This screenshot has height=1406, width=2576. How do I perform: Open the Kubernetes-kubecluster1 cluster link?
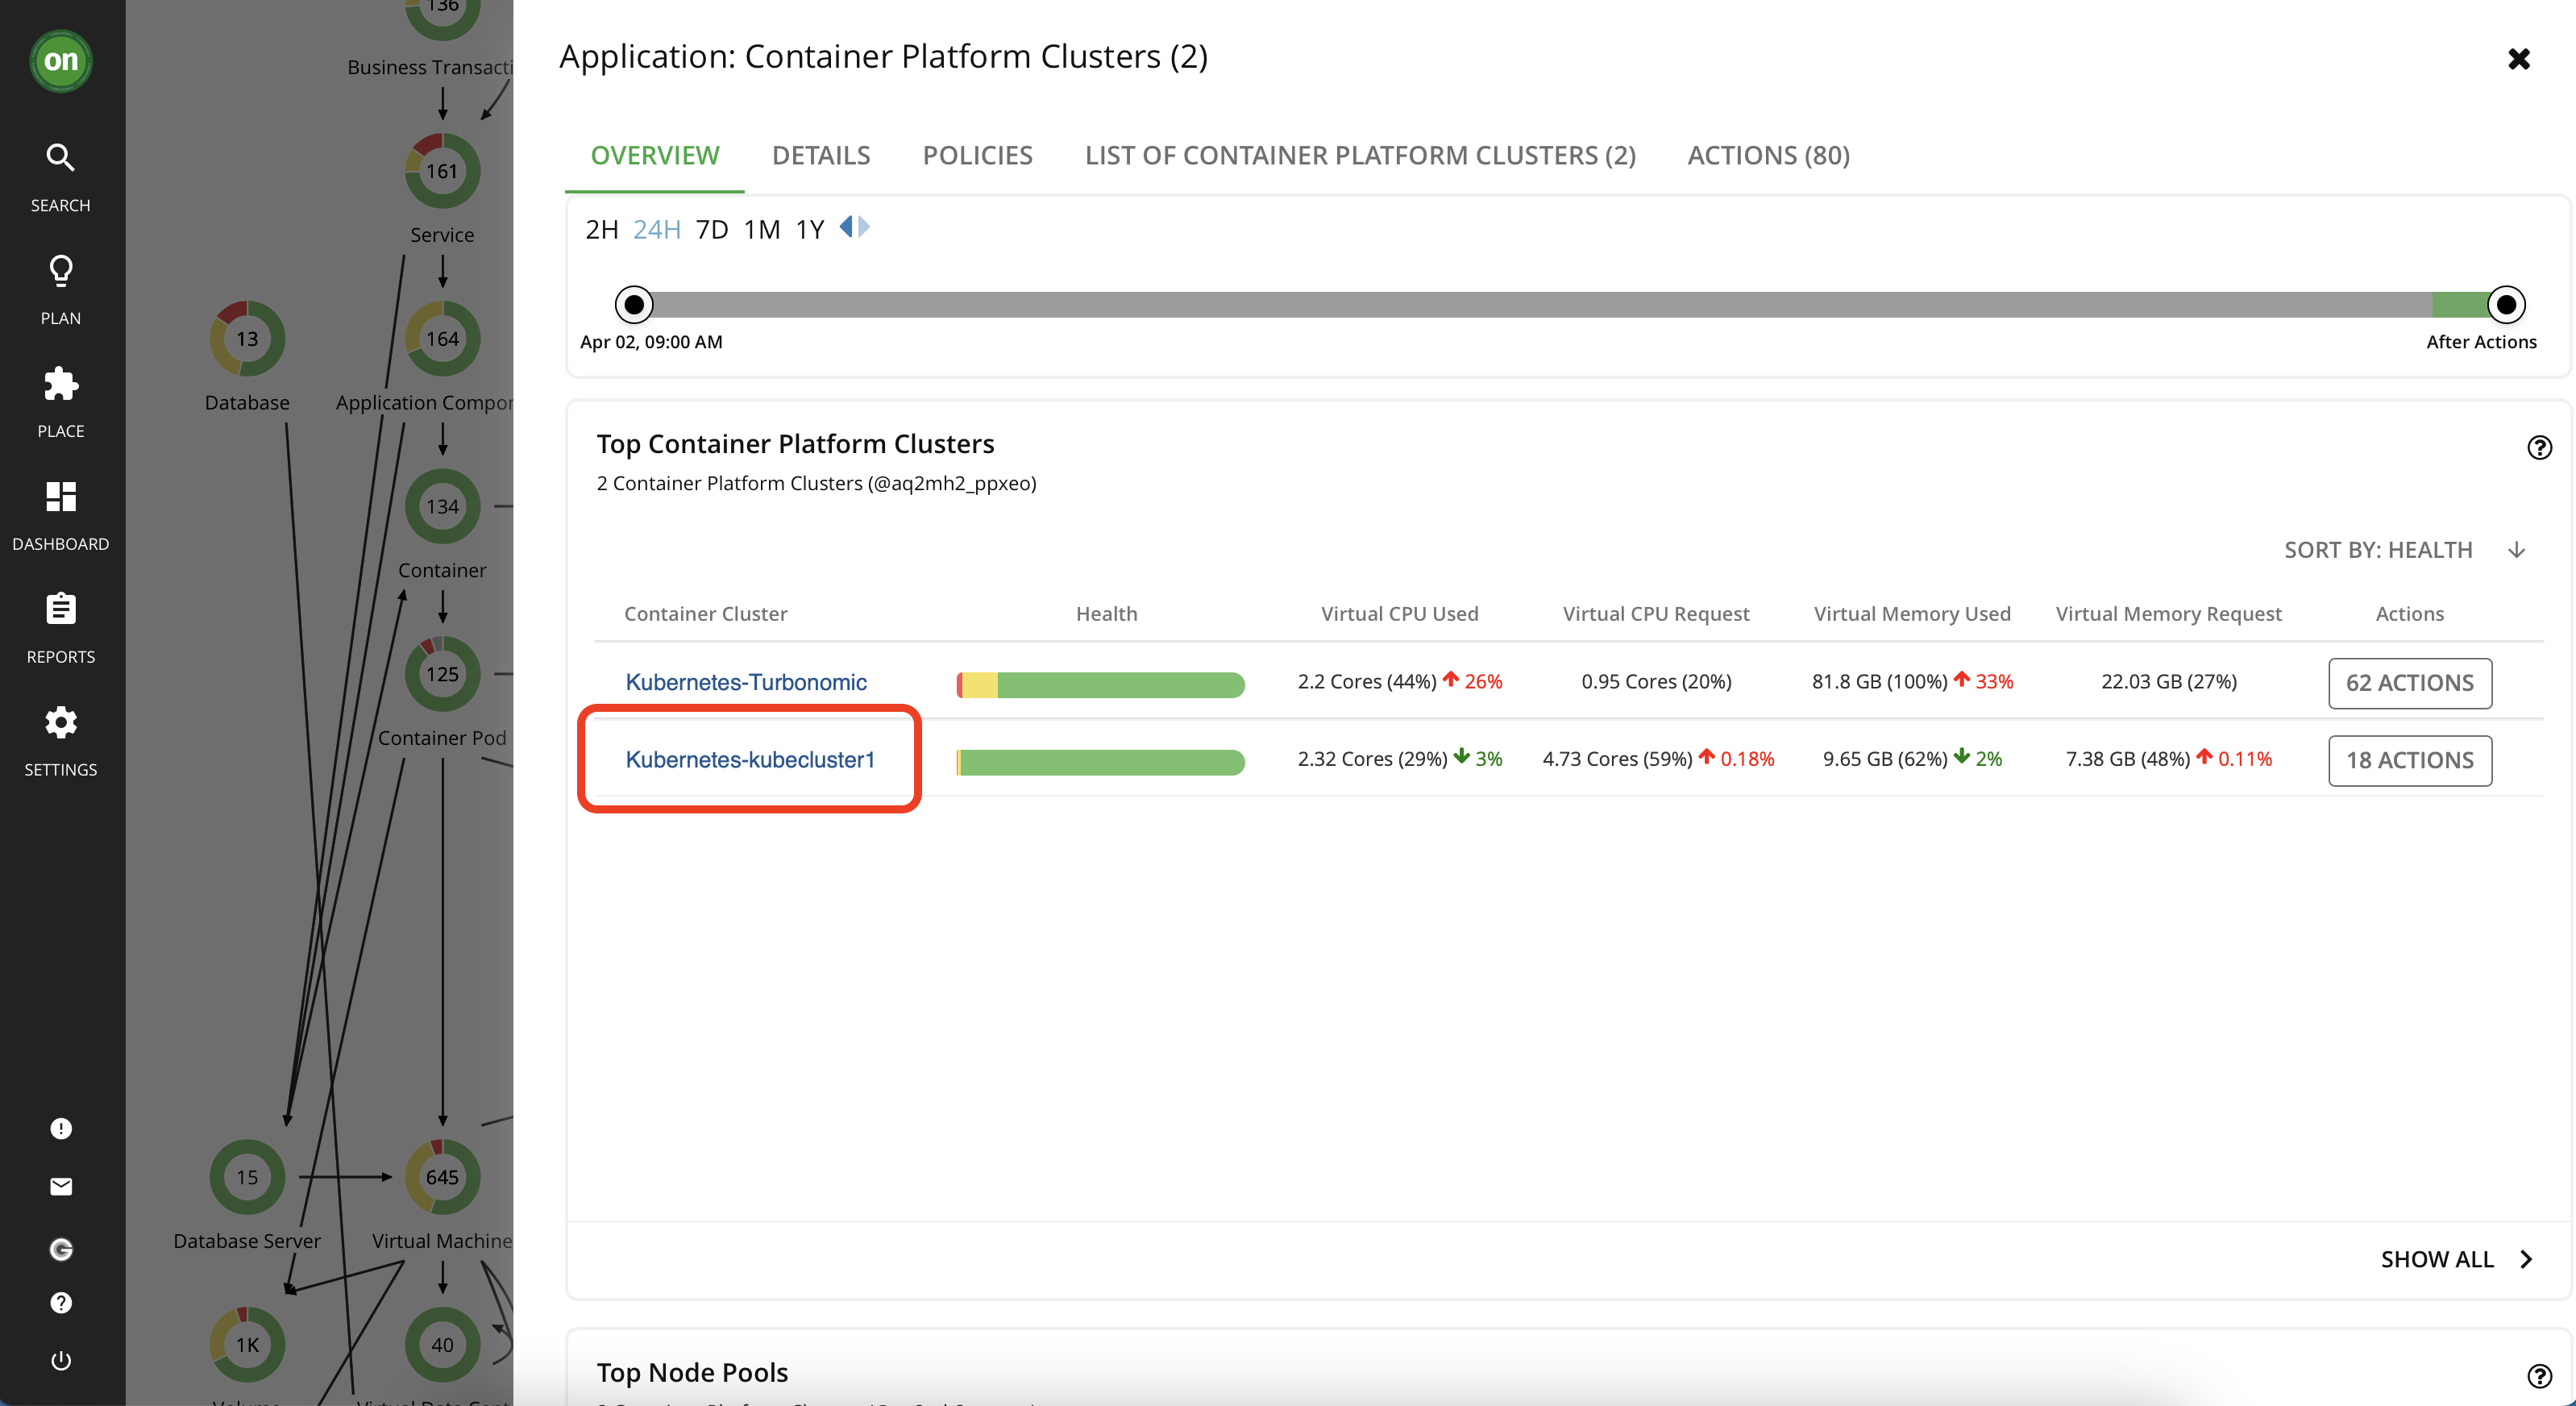point(750,759)
